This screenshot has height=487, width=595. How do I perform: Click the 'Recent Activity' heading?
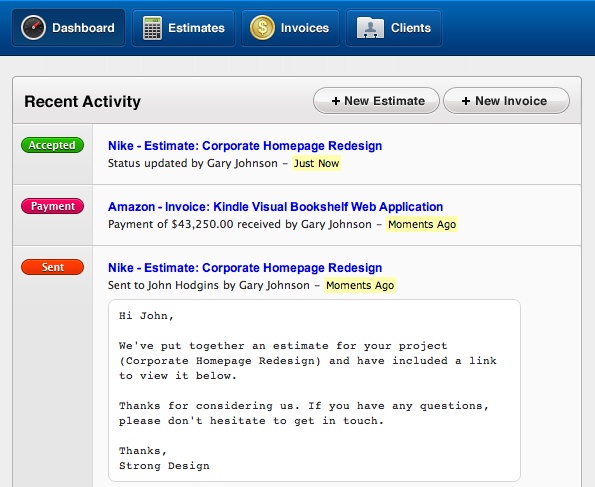pyautogui.click(x=82, y=101)
